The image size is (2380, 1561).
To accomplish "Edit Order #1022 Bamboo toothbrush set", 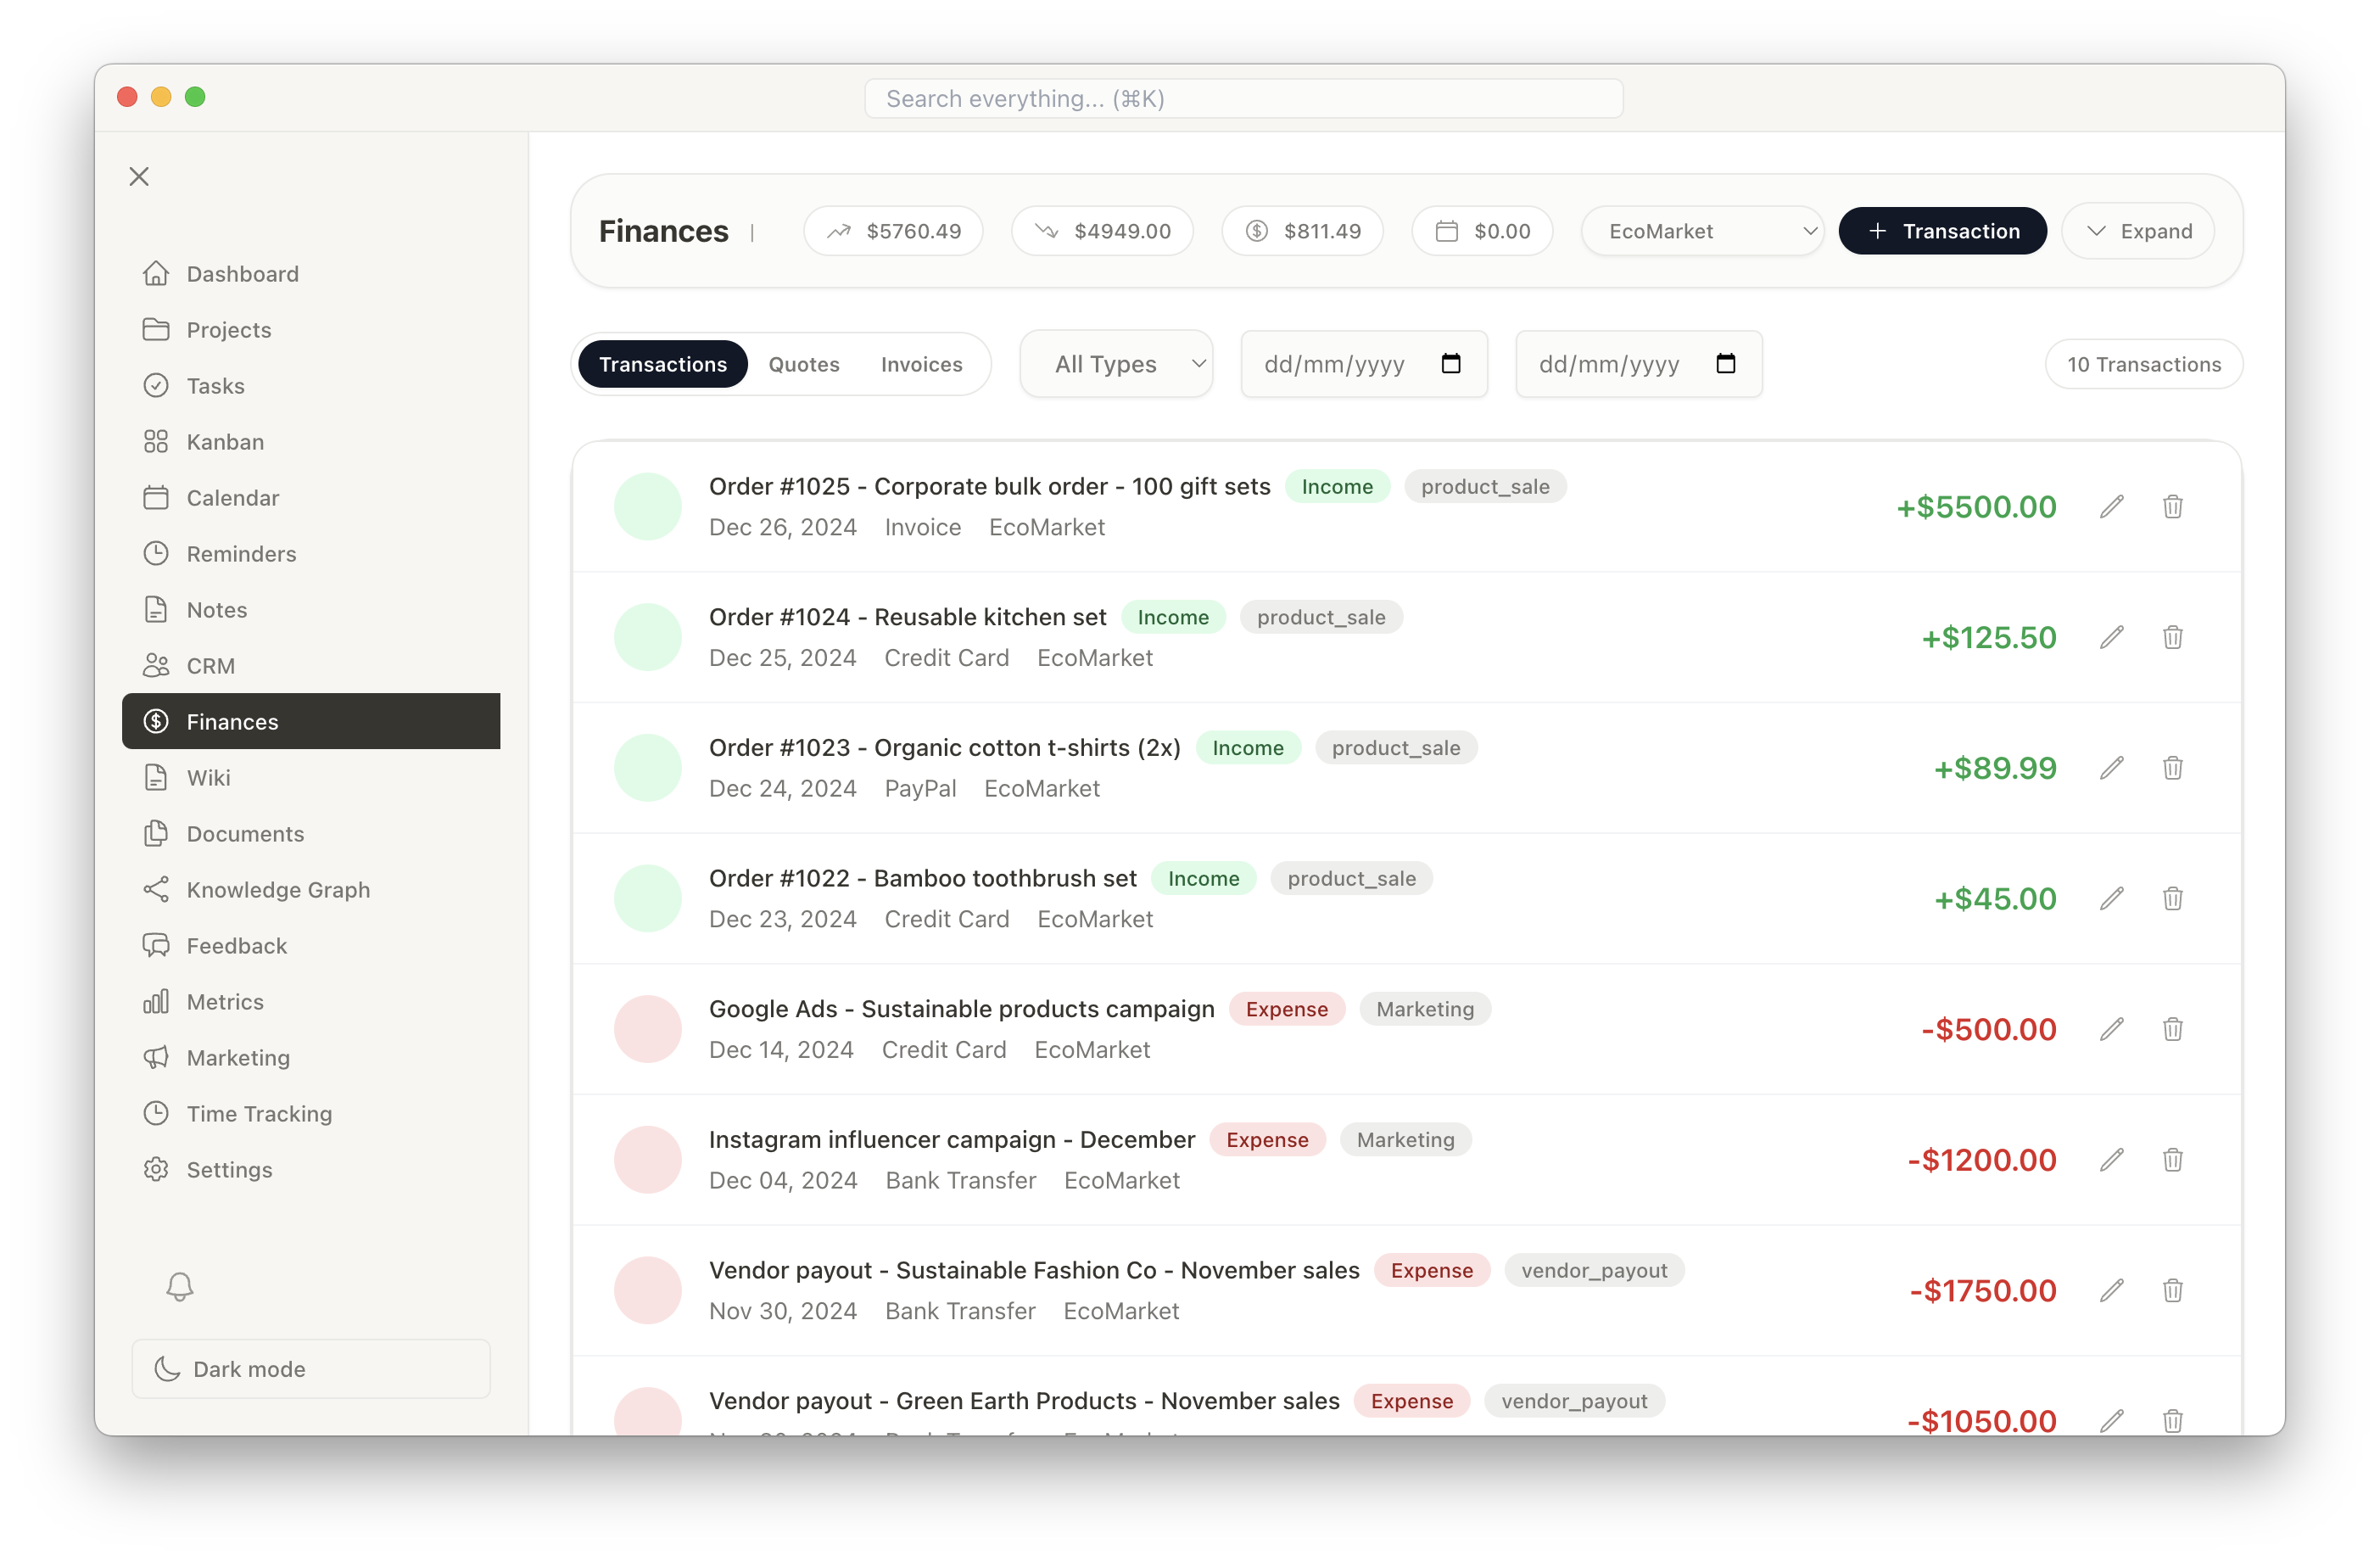I will click(x=2111, y=899).
